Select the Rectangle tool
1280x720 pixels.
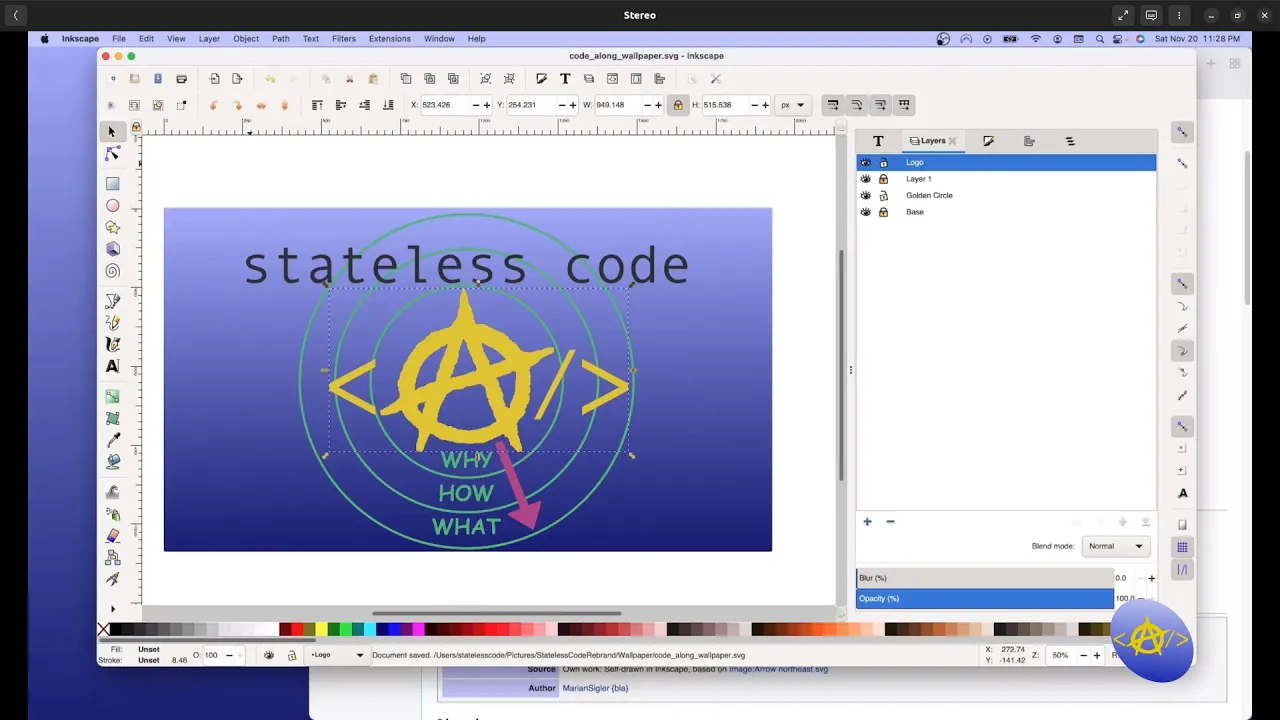(112, 184)
